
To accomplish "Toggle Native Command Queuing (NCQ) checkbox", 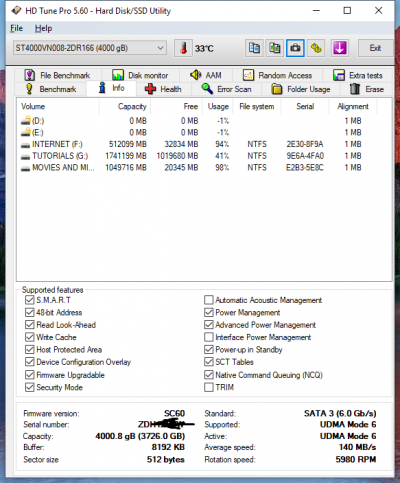I will point(209,375).
